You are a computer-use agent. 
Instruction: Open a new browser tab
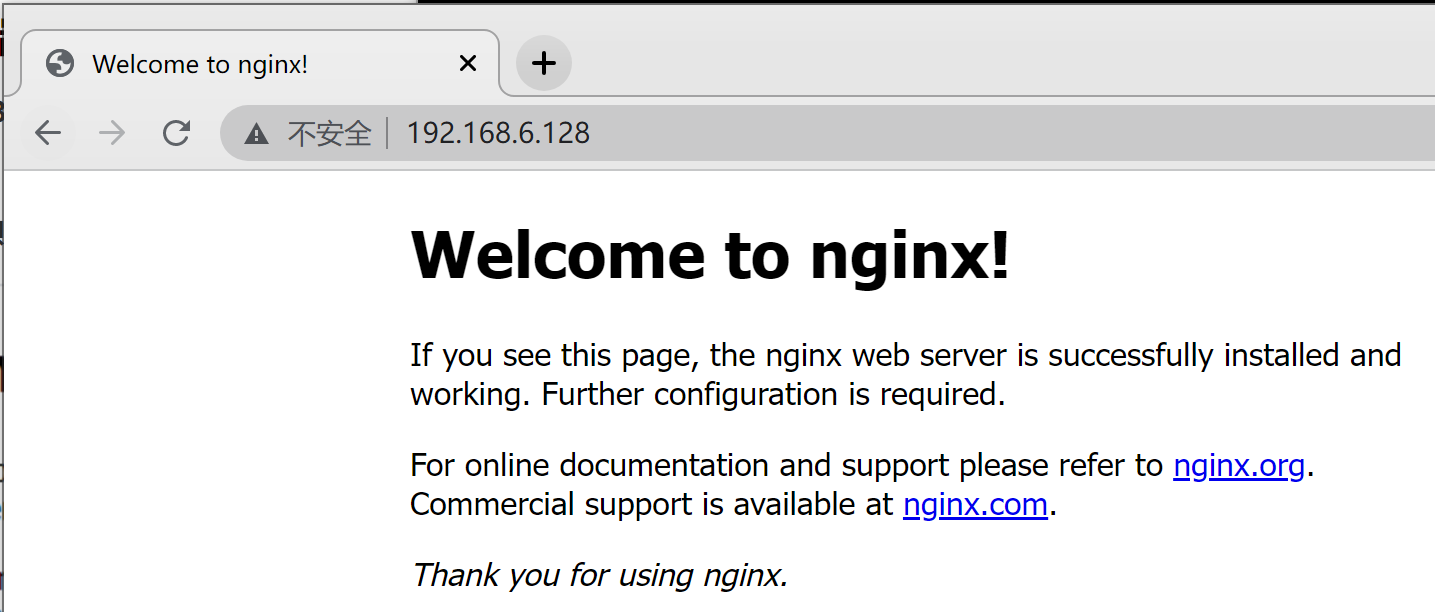[x=543, y=64]
